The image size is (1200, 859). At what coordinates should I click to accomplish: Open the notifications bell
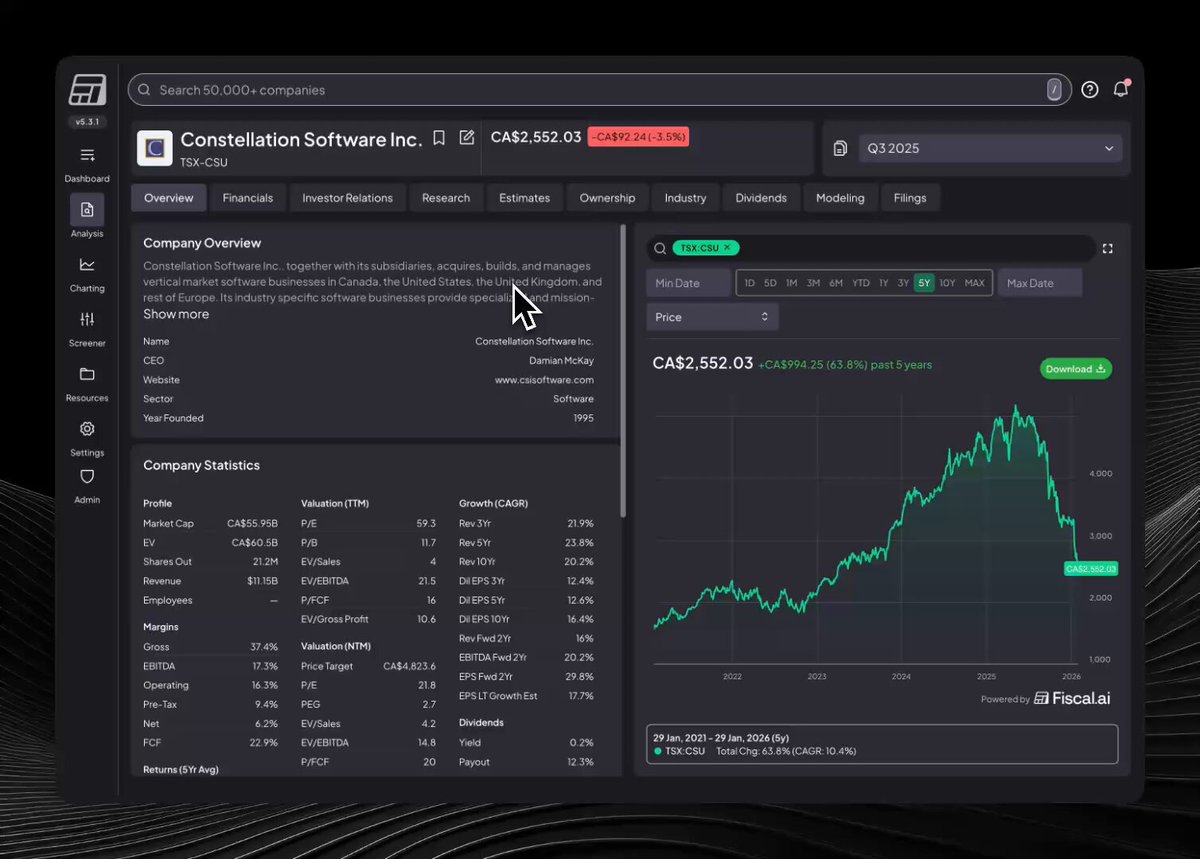[1121, 89]
